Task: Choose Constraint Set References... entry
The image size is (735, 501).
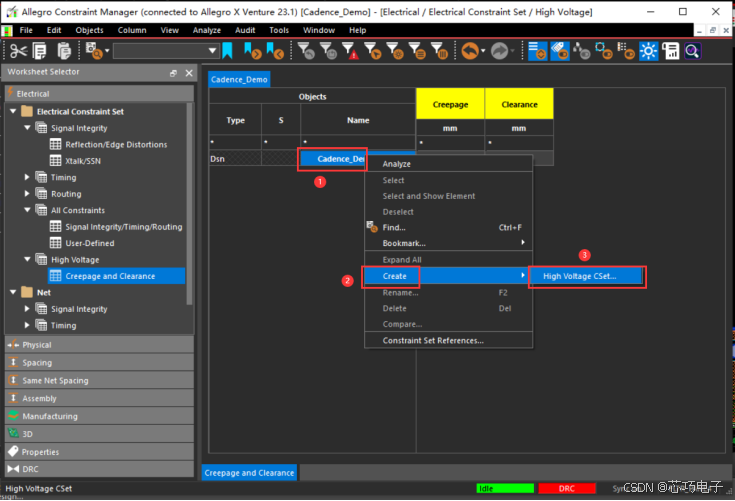Action: click(x=449, y=341)
